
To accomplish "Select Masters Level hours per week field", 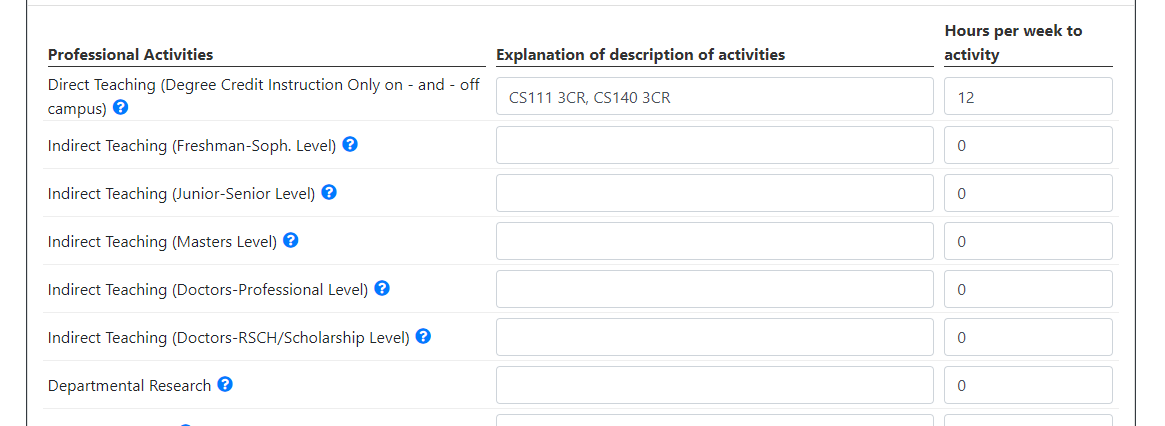I will point(1027,241).
